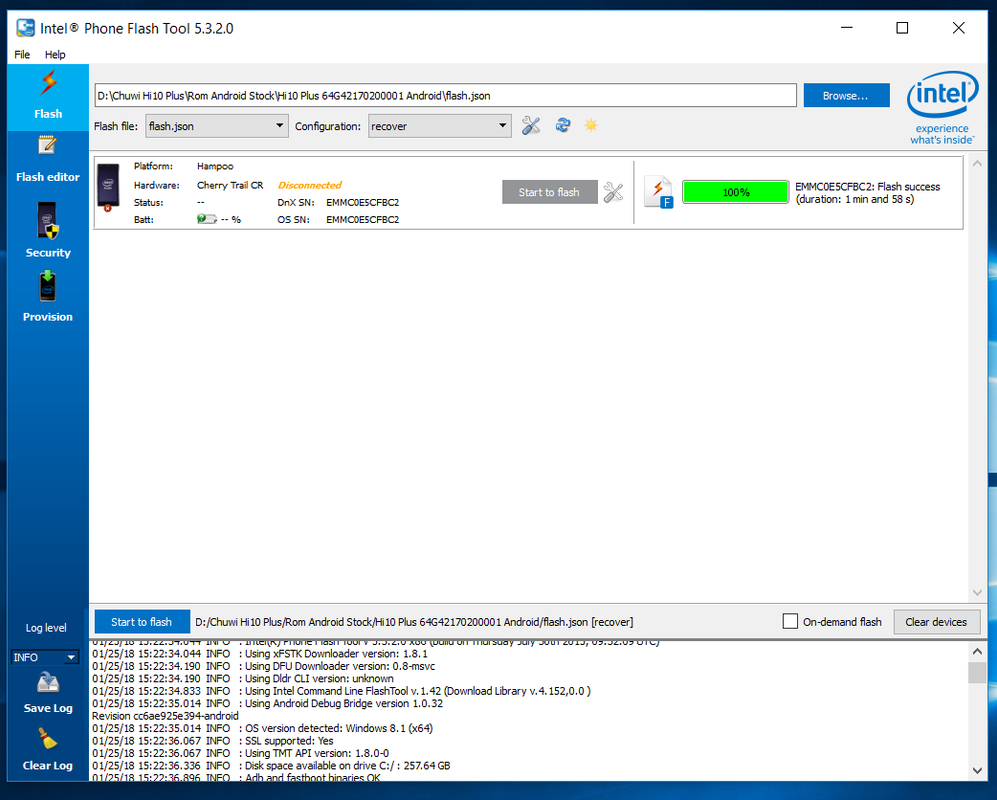Click log panel scrollbar down arrow

pos(977,770)
